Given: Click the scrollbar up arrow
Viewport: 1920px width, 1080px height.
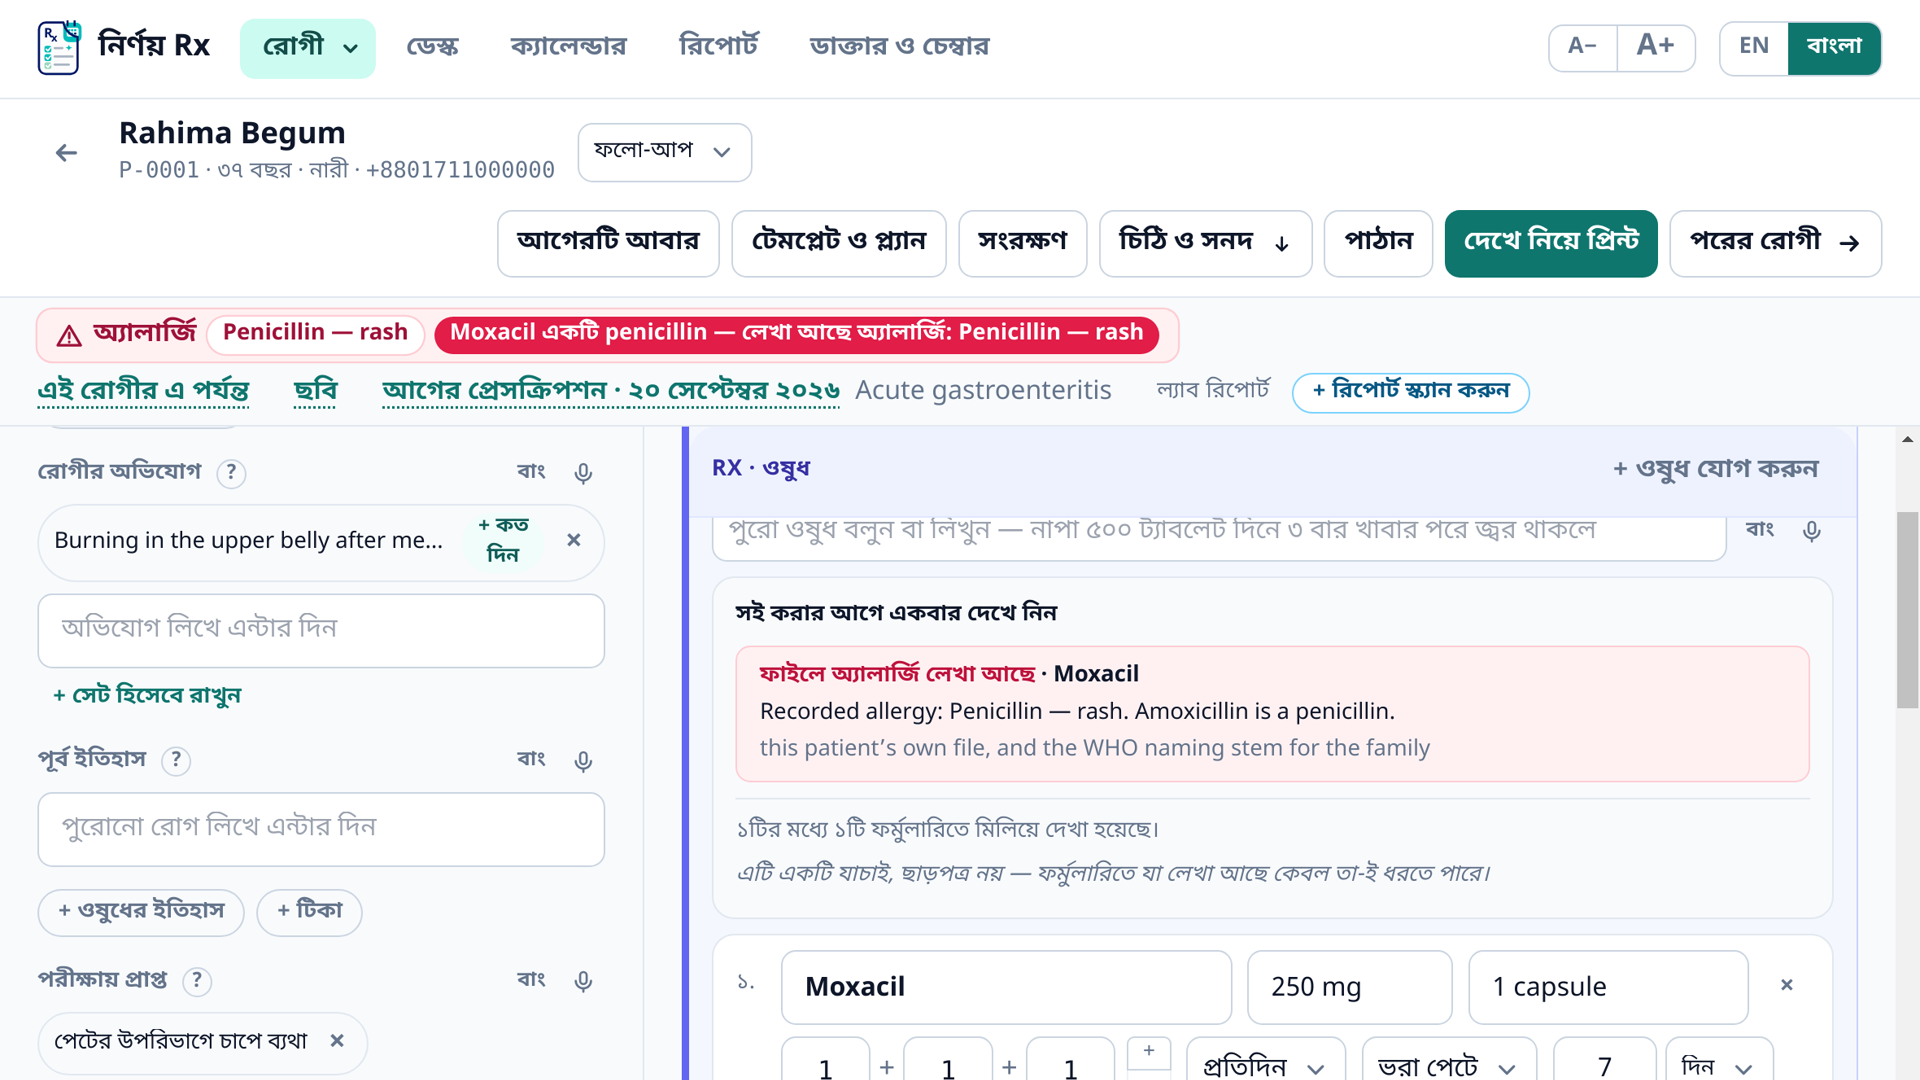Looking at the screenshot, I should 1907,439.
